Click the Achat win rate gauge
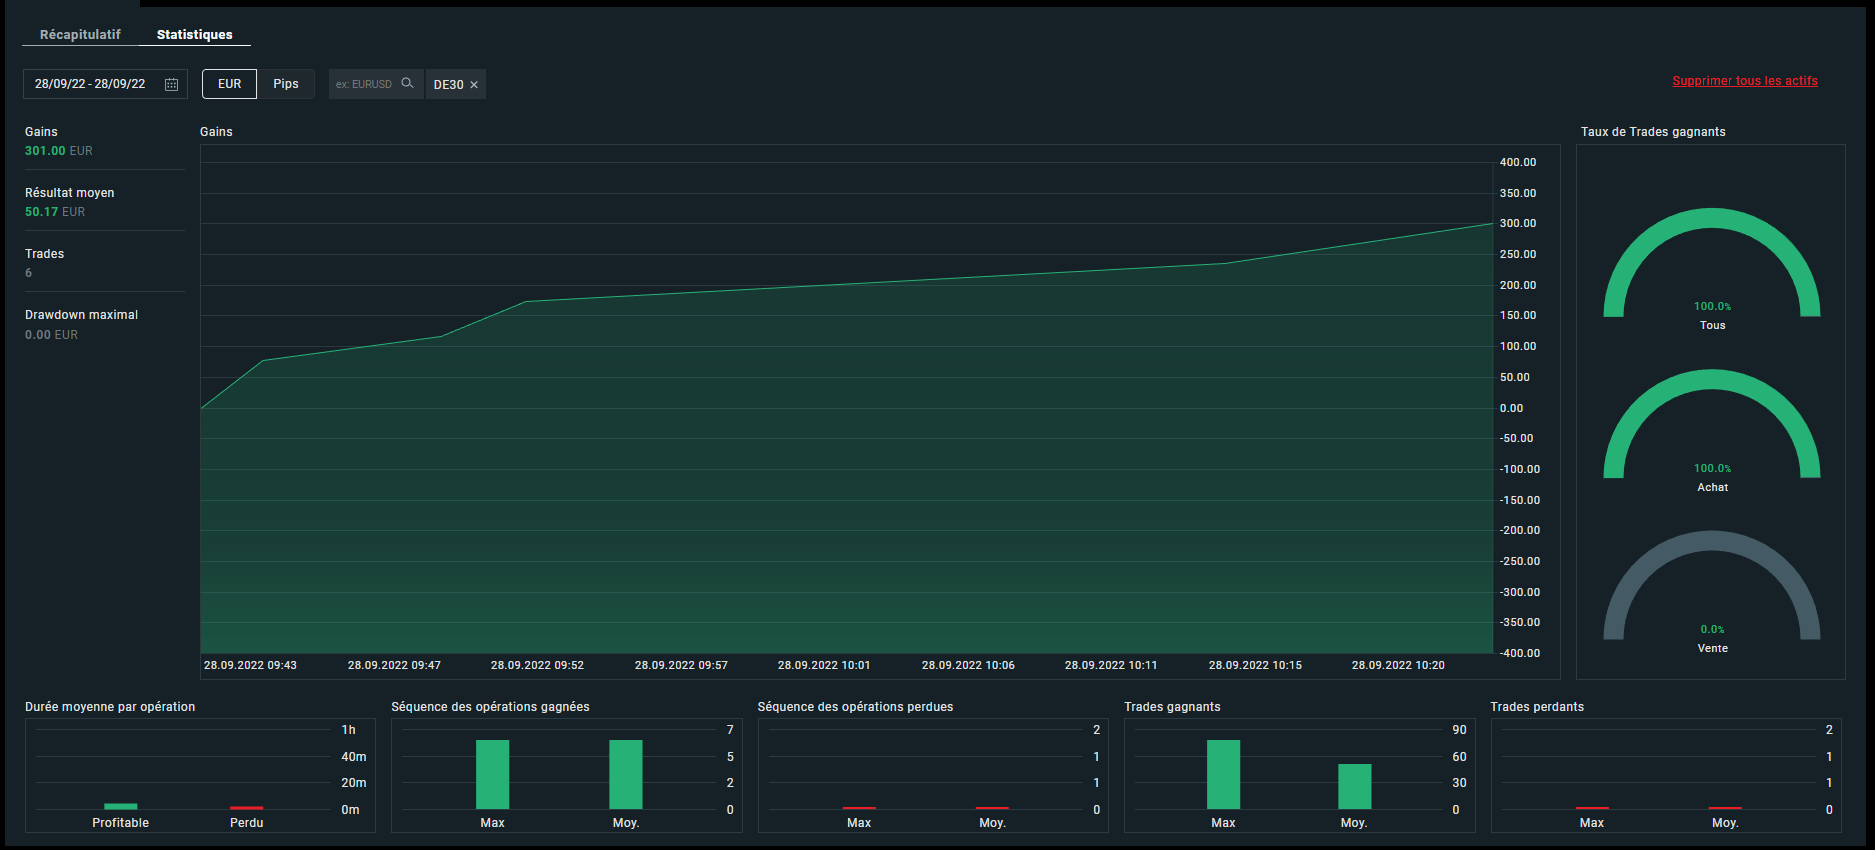1875x850 pixels. [1712, 424]
